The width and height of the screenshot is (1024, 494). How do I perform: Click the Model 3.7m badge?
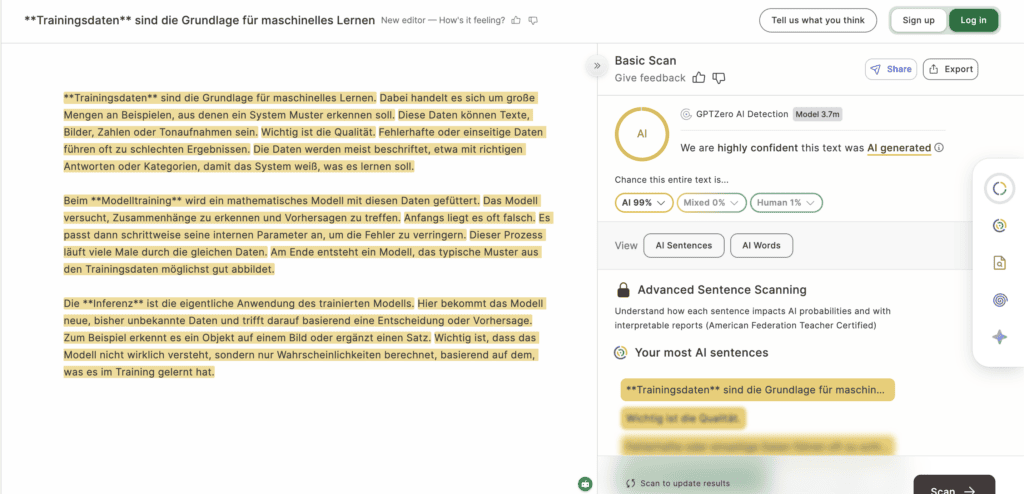pyautogui.click(x=817, y=114)
